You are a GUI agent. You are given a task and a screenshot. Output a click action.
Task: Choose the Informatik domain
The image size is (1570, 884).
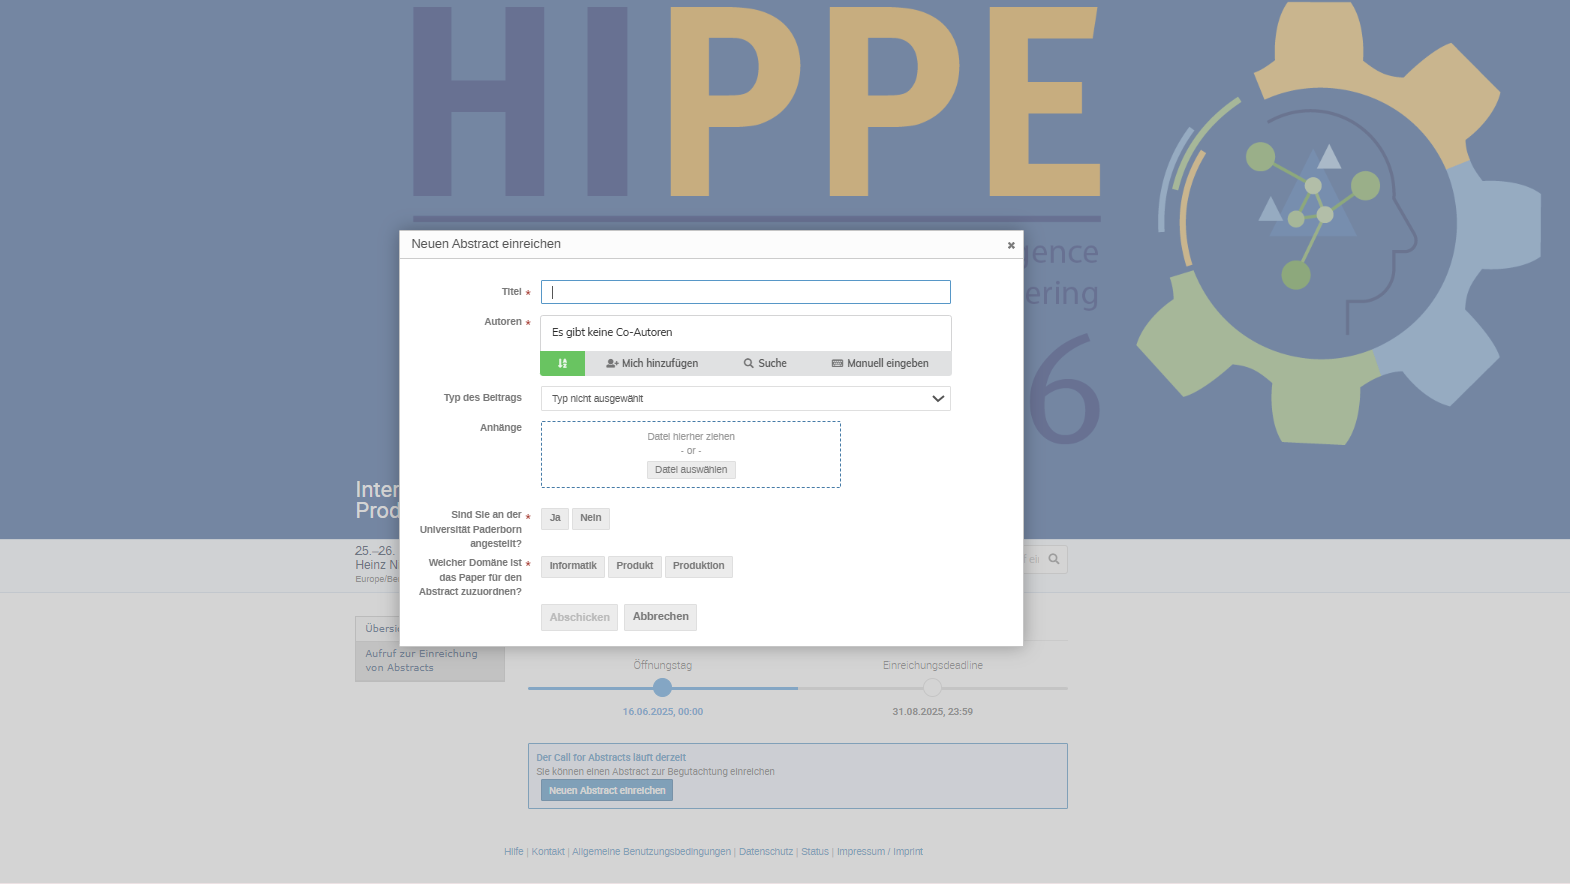pos(573,566)
